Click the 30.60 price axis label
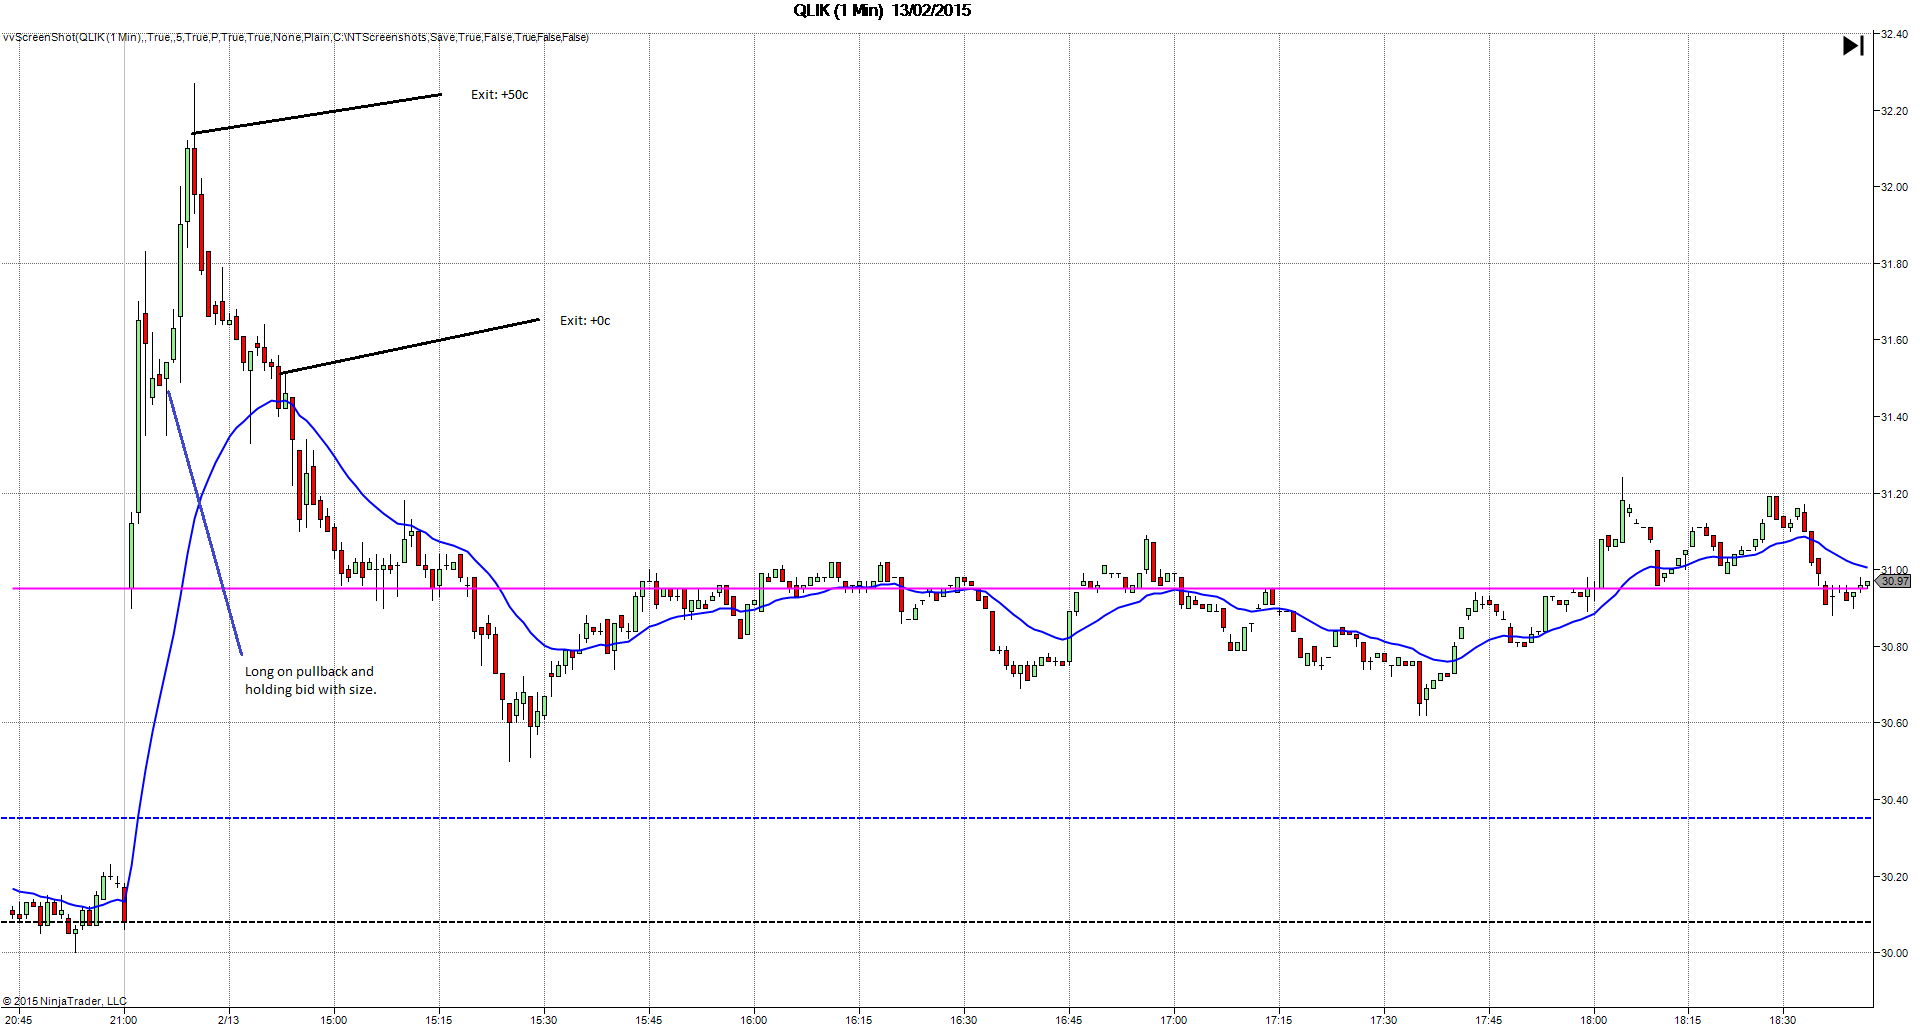The width and height of the screenshot is (1920, 1034). [1894, 723]
